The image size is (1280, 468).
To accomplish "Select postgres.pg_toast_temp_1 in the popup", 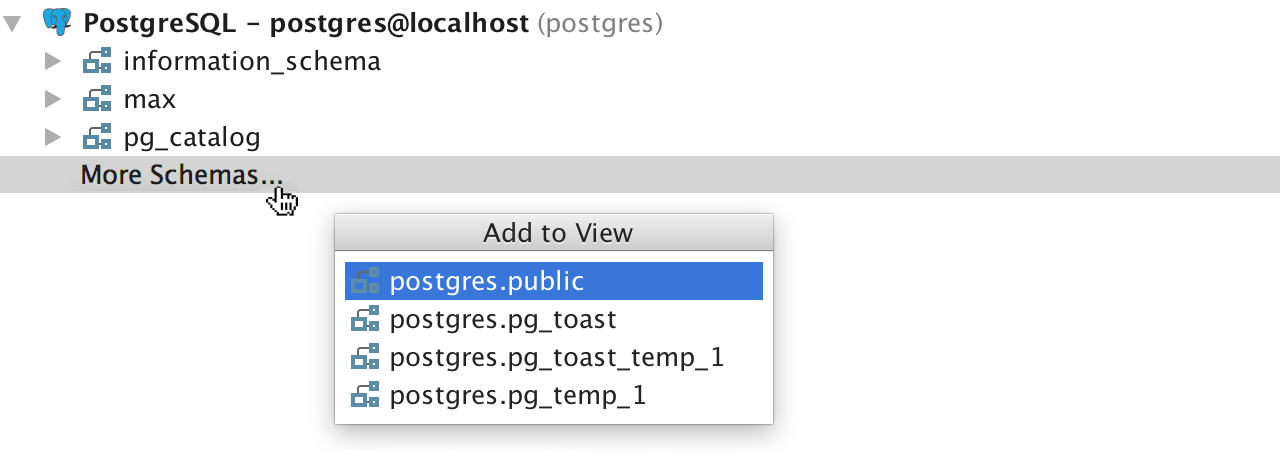I will tap(554, 358).
